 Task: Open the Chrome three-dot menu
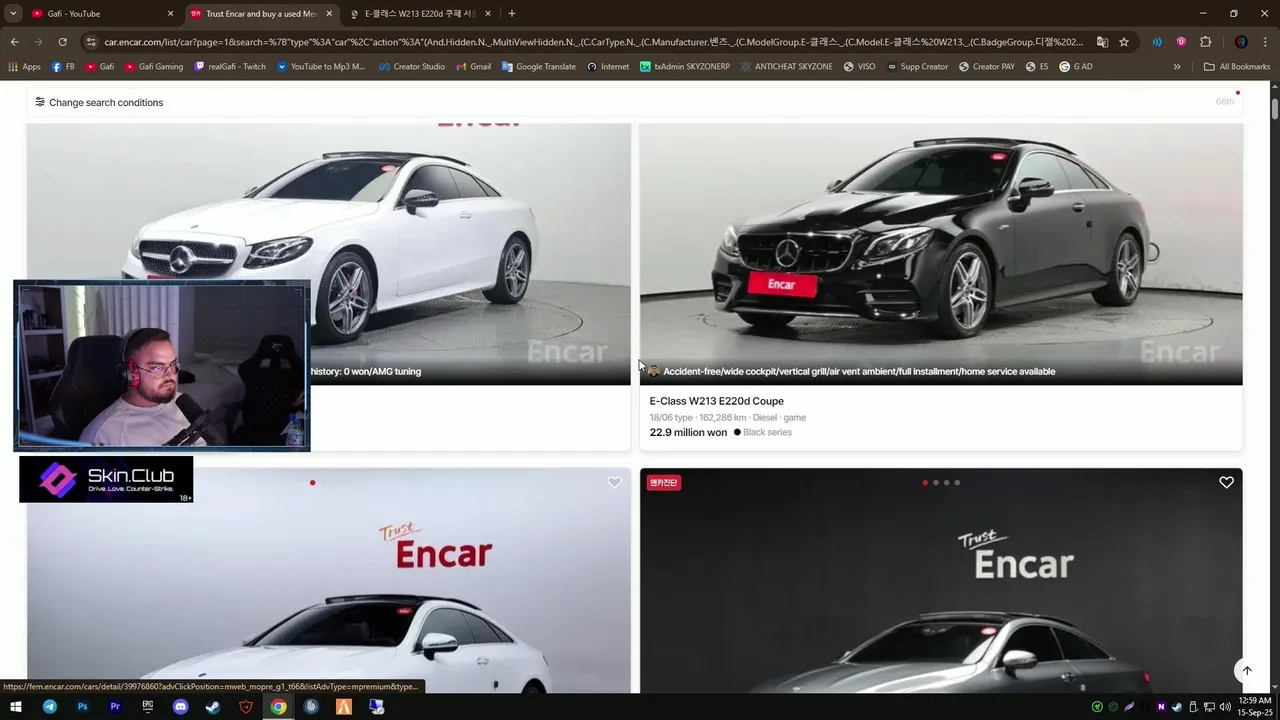pyautogui.click(x=1266, y=42)
